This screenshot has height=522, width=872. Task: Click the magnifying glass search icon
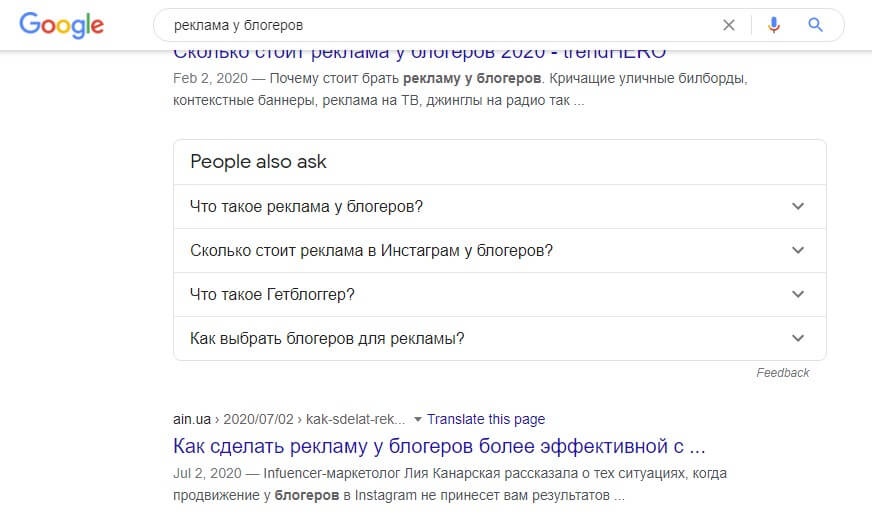(x=815, y=25)
